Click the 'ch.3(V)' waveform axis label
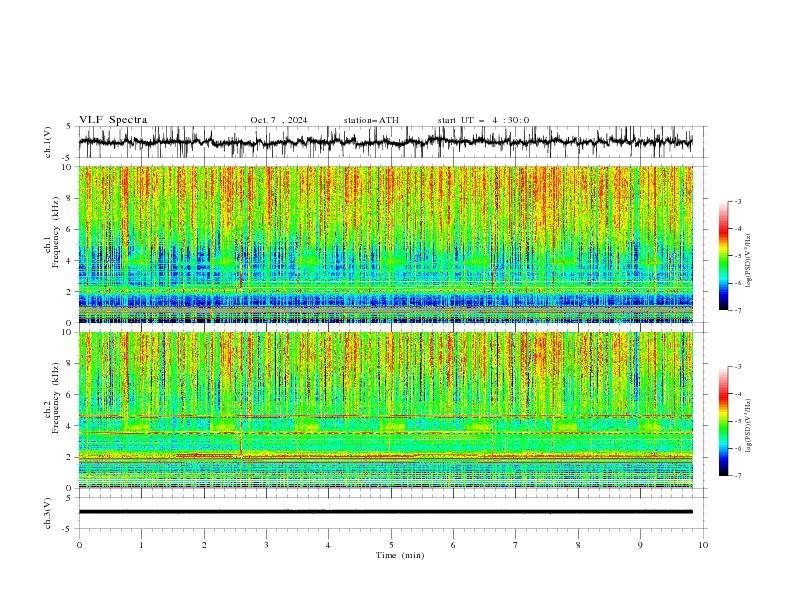792x612 pixels. point(48,513)
